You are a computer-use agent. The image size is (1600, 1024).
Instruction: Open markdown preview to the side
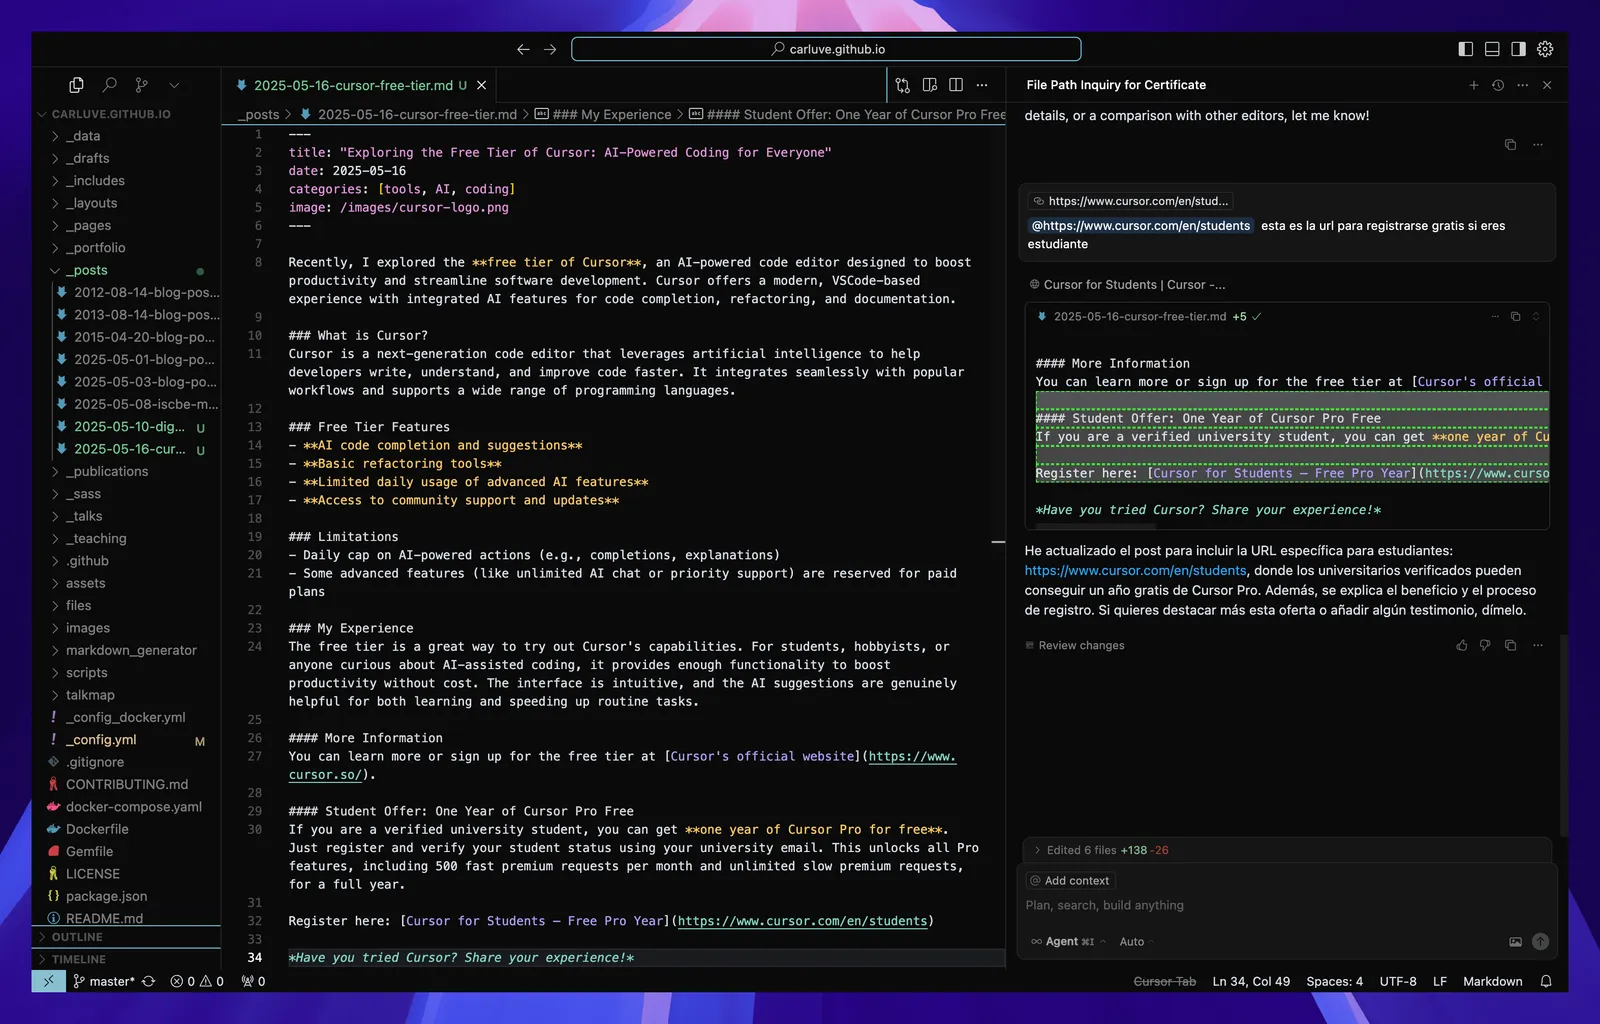coord(930,85)
